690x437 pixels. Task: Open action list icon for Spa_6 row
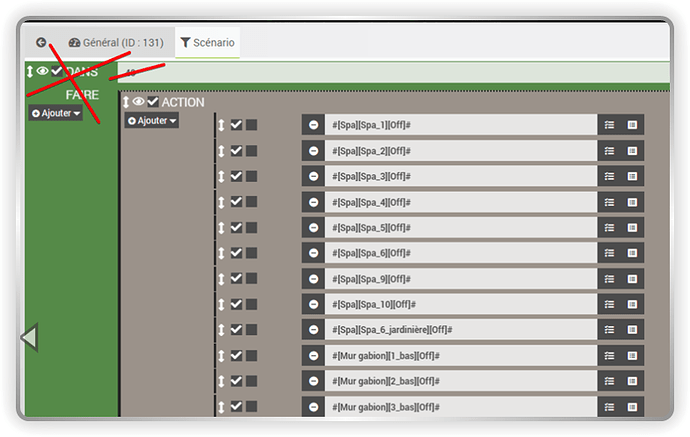[x=609, y=253]
